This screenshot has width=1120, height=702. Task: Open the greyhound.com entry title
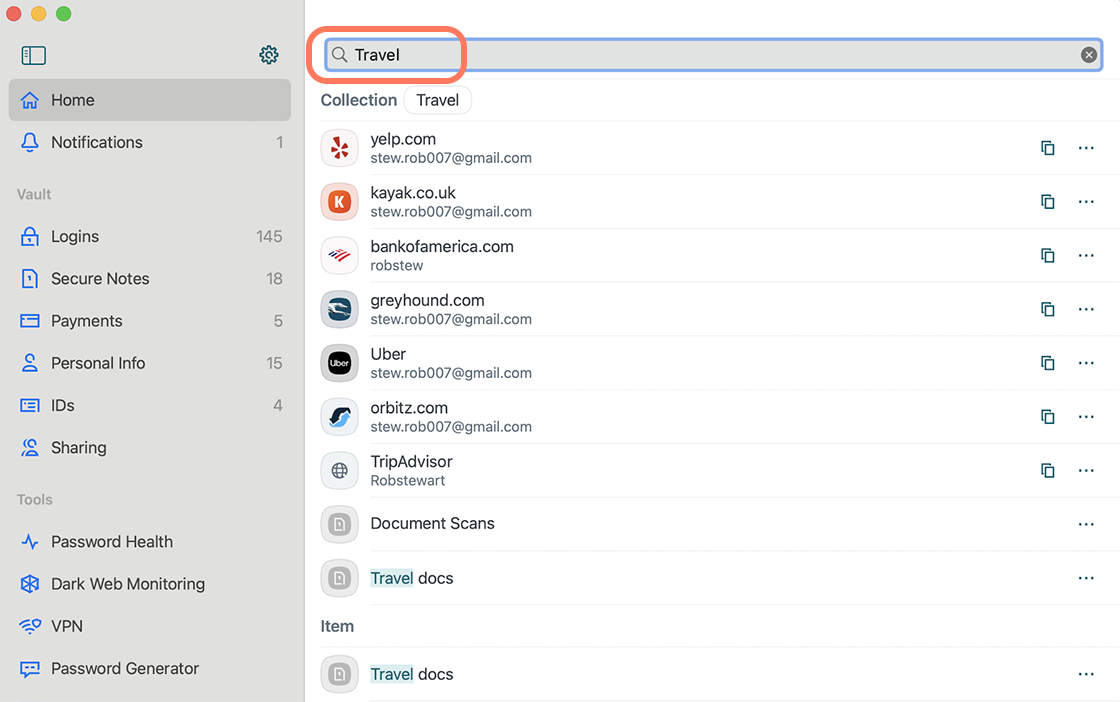click(x=427, y=300)
